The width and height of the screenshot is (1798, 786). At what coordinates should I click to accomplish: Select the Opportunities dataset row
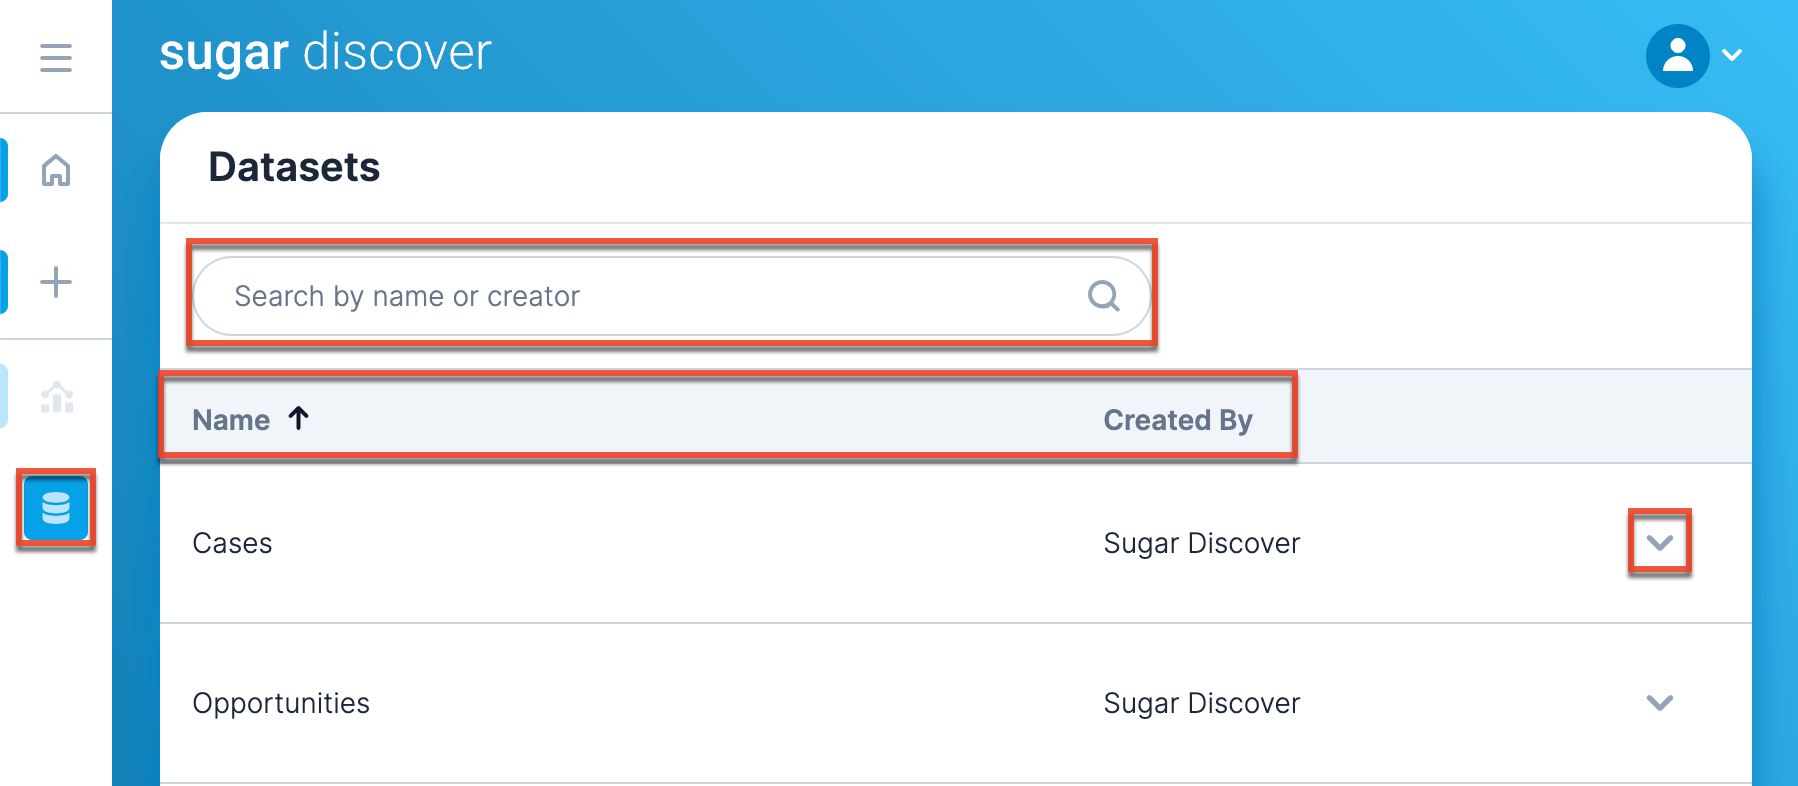[x=281, y=703]
